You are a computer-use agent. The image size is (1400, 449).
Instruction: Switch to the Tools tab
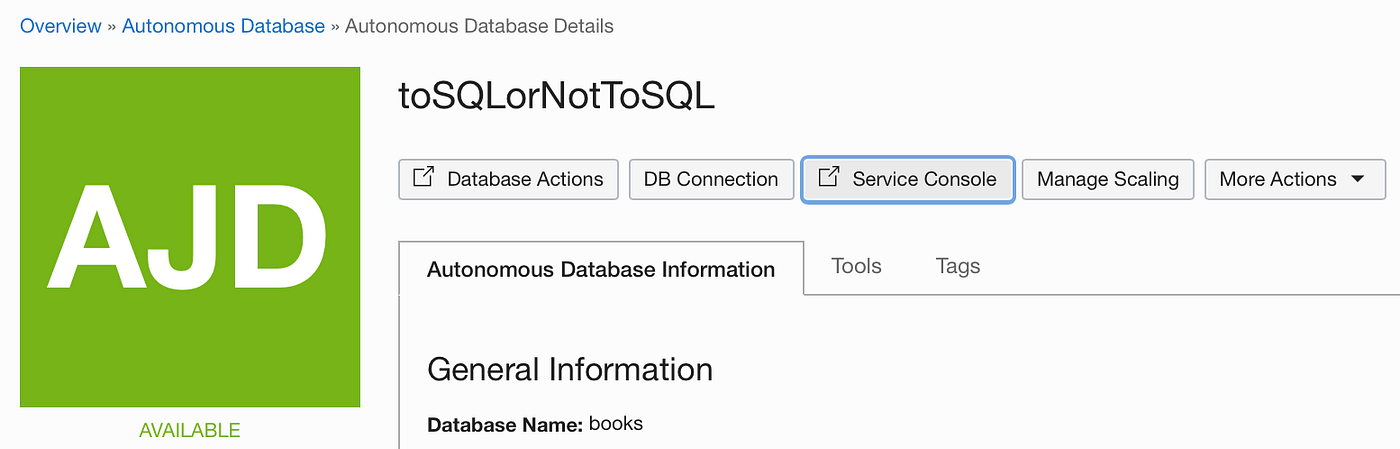point(857,266)
